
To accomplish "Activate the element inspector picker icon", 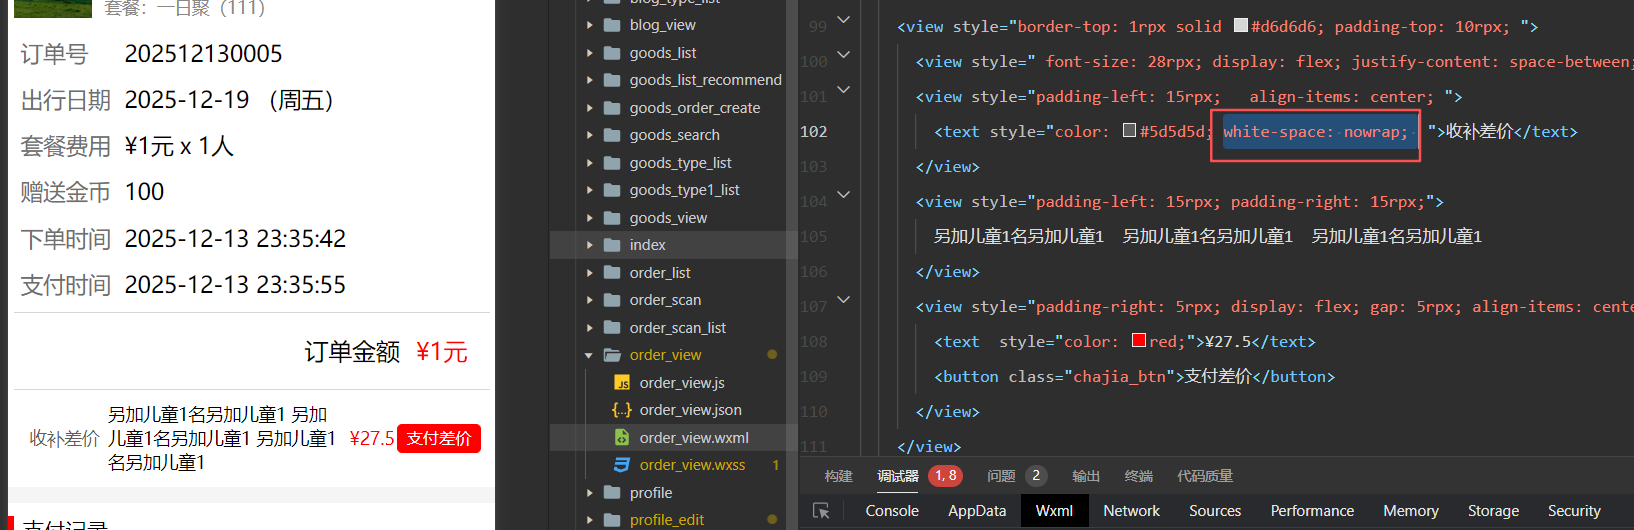I will pyautogui.click(x=821, y=511).
